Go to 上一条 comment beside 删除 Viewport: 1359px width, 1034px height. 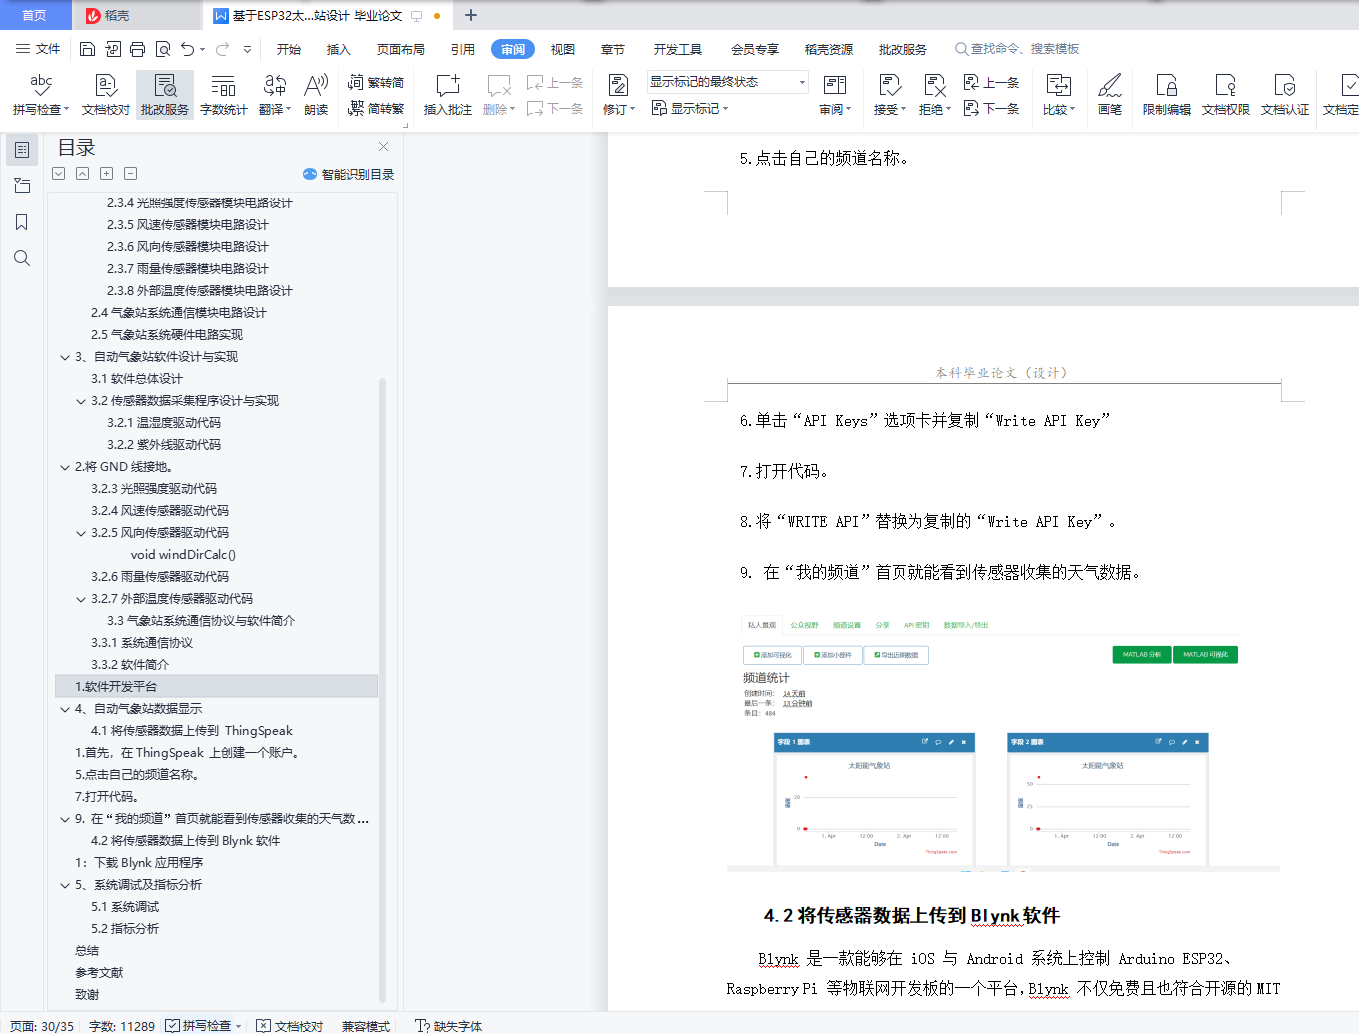tap(555, 82)
